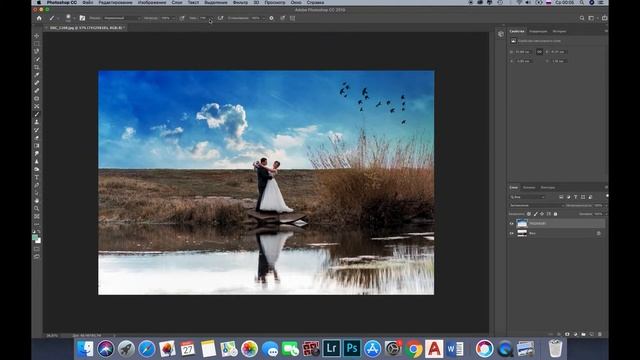Select the Zoom magnifier tool
The width and height of the screenshot is (640, 360).
tap(37, 209)
